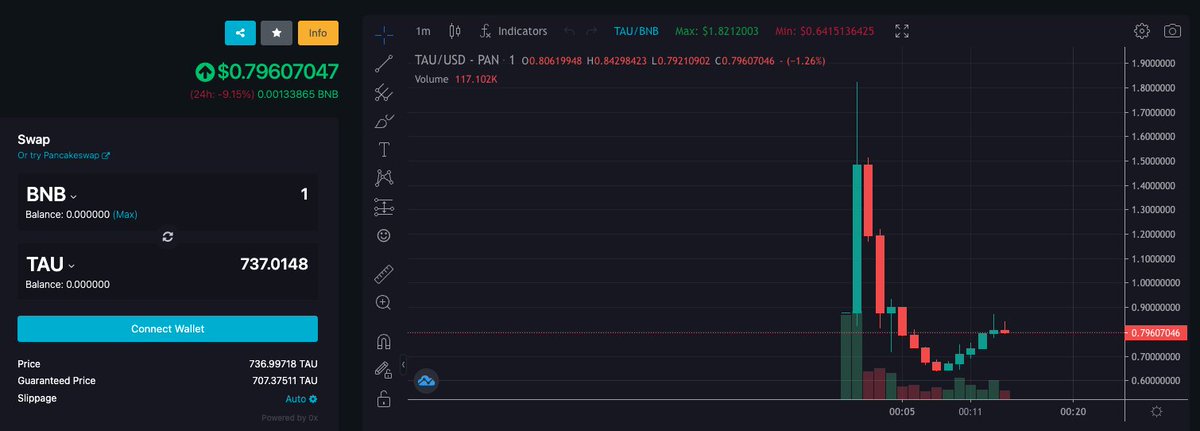Viewport: 1200px width, 431px height.
Task: Click the current price label 0.79607046
Action: [x=1157, y=332]
